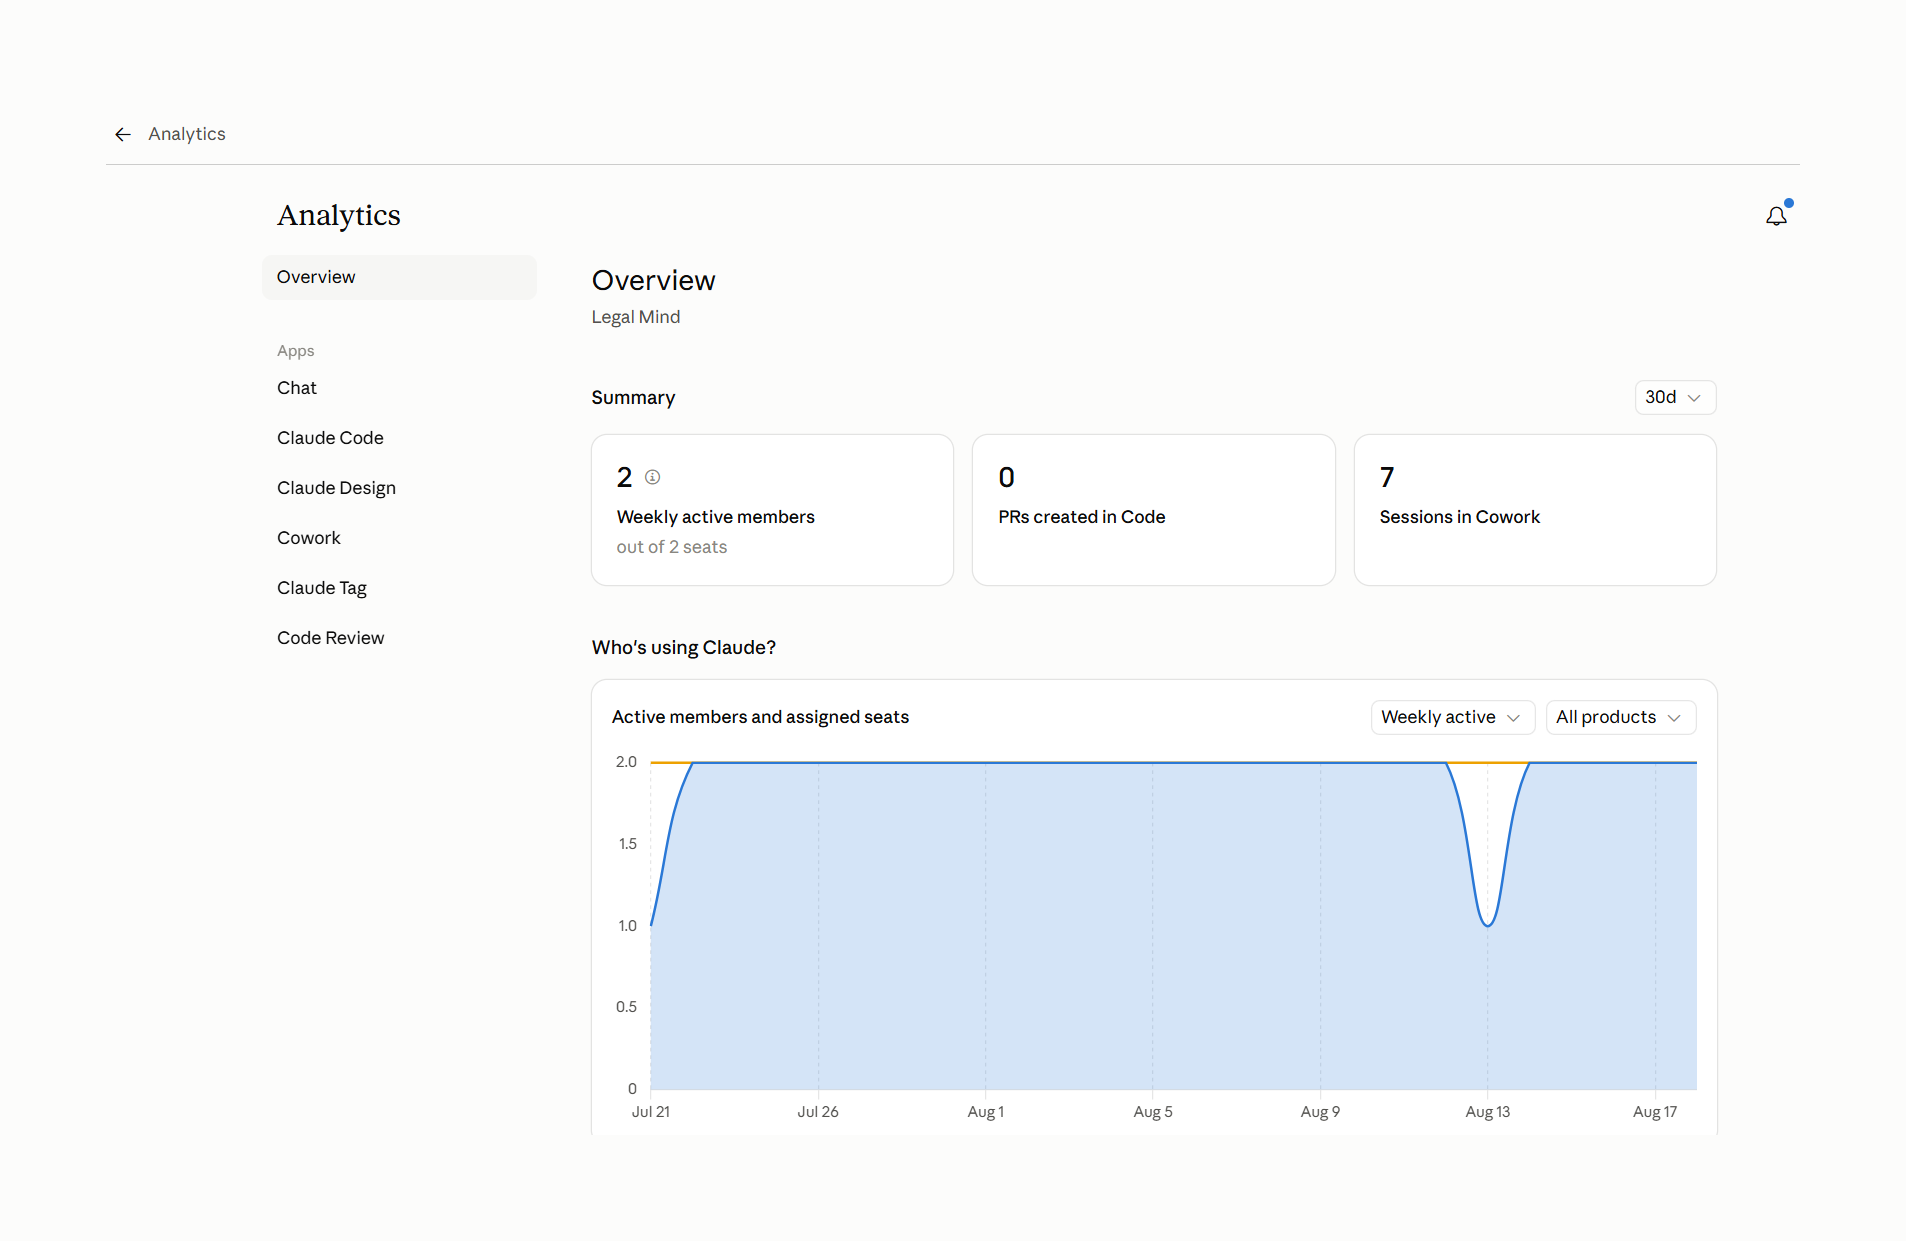The image size is (1906, 1241).
Task: Click the Analytics breadcrumb link
Action: pyautogui.click(x=187, y=134)
